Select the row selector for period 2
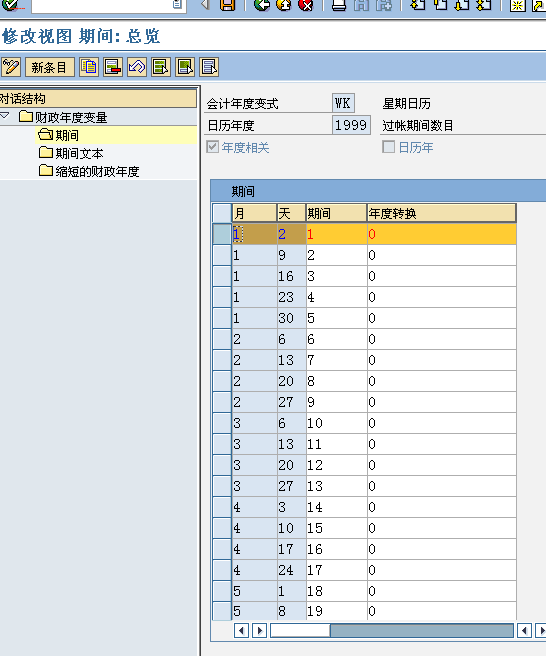554x656 pixels. [222, 255]
